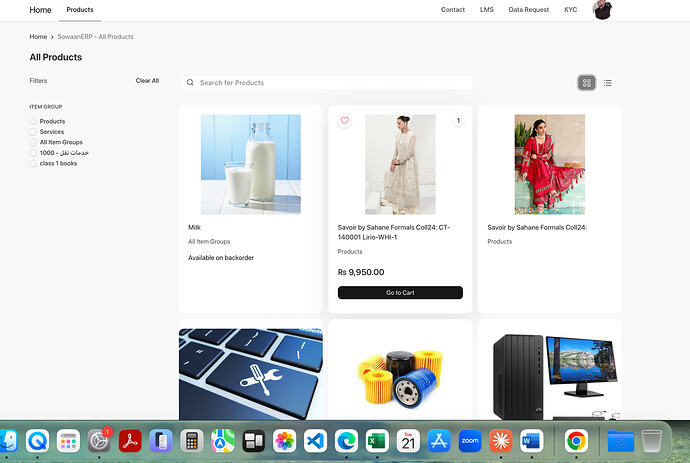The image size is (690, 463).
Task: Open Visual Studio Code from the dock
Action: 315,441
